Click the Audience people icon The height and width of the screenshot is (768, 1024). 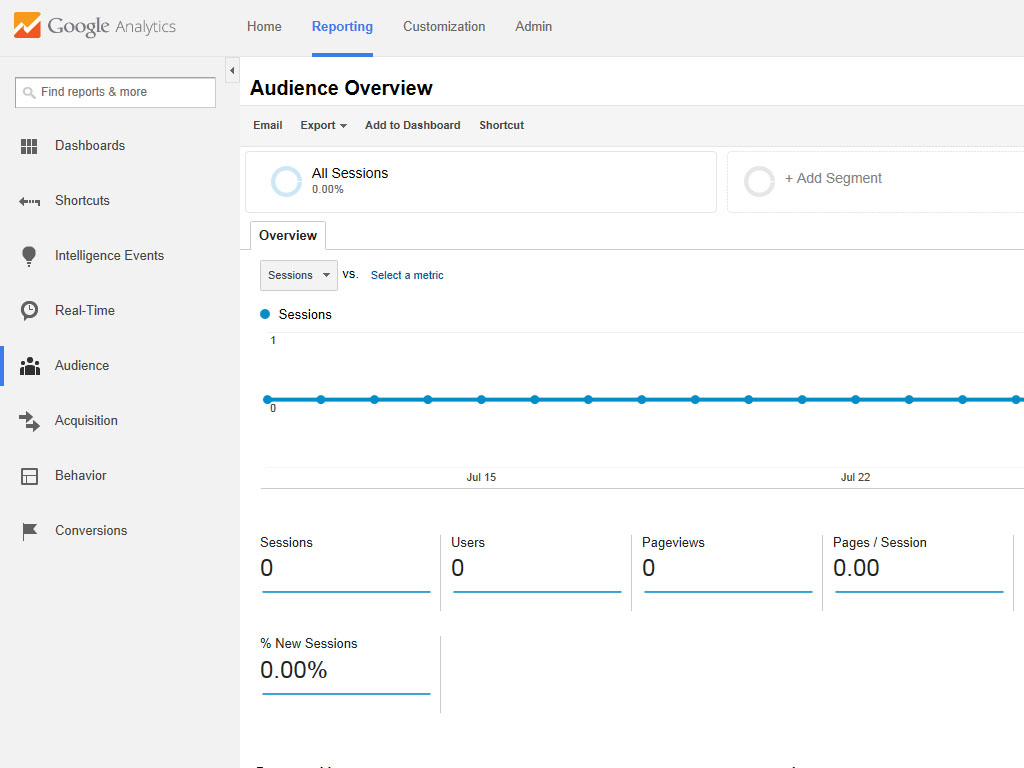click(29, 366)
